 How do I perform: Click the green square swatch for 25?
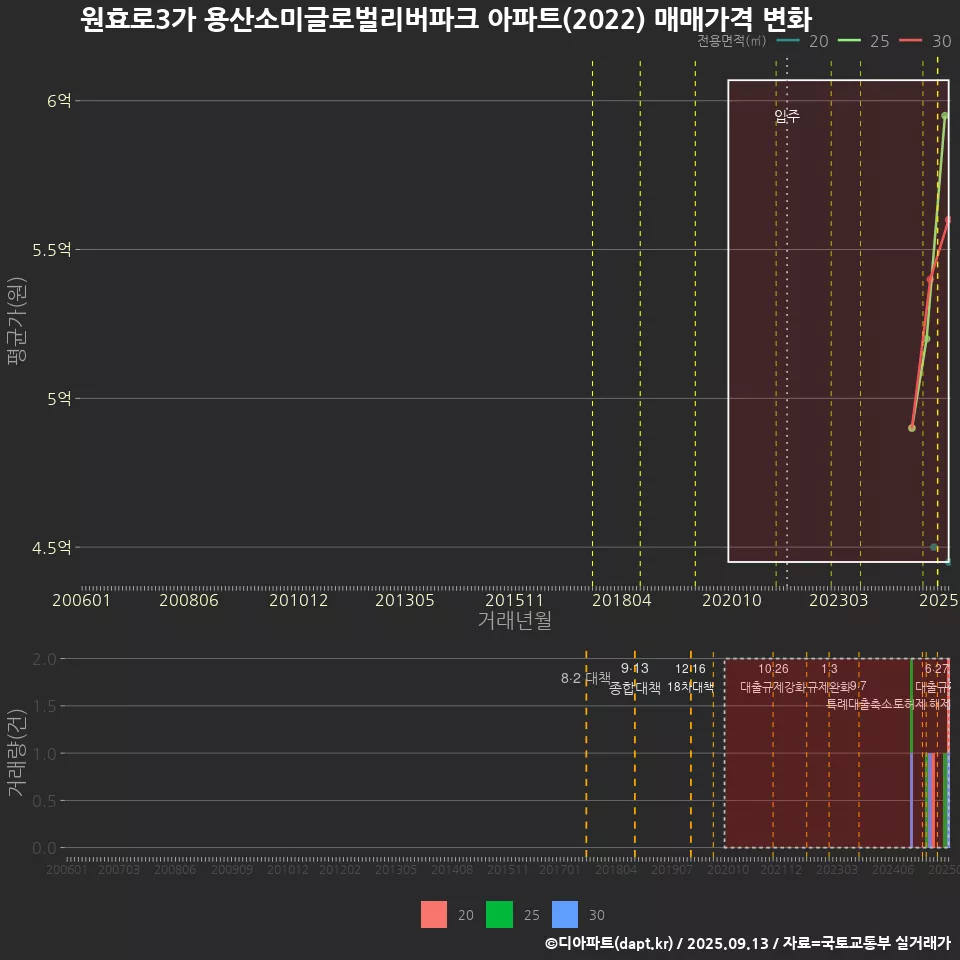click(499, 914)
